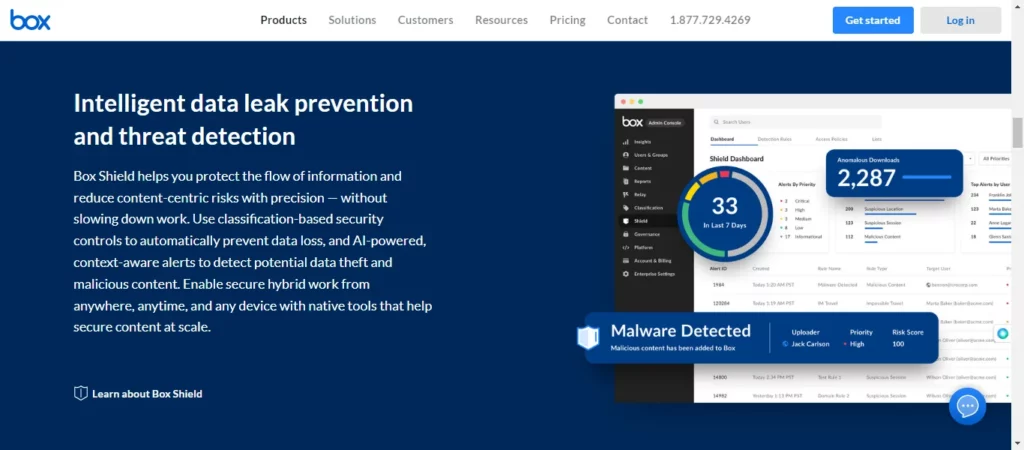Screen dimensions: 1024x450
Task: Click the Relay icon in Admin Console sidebar
Action: 626,195
